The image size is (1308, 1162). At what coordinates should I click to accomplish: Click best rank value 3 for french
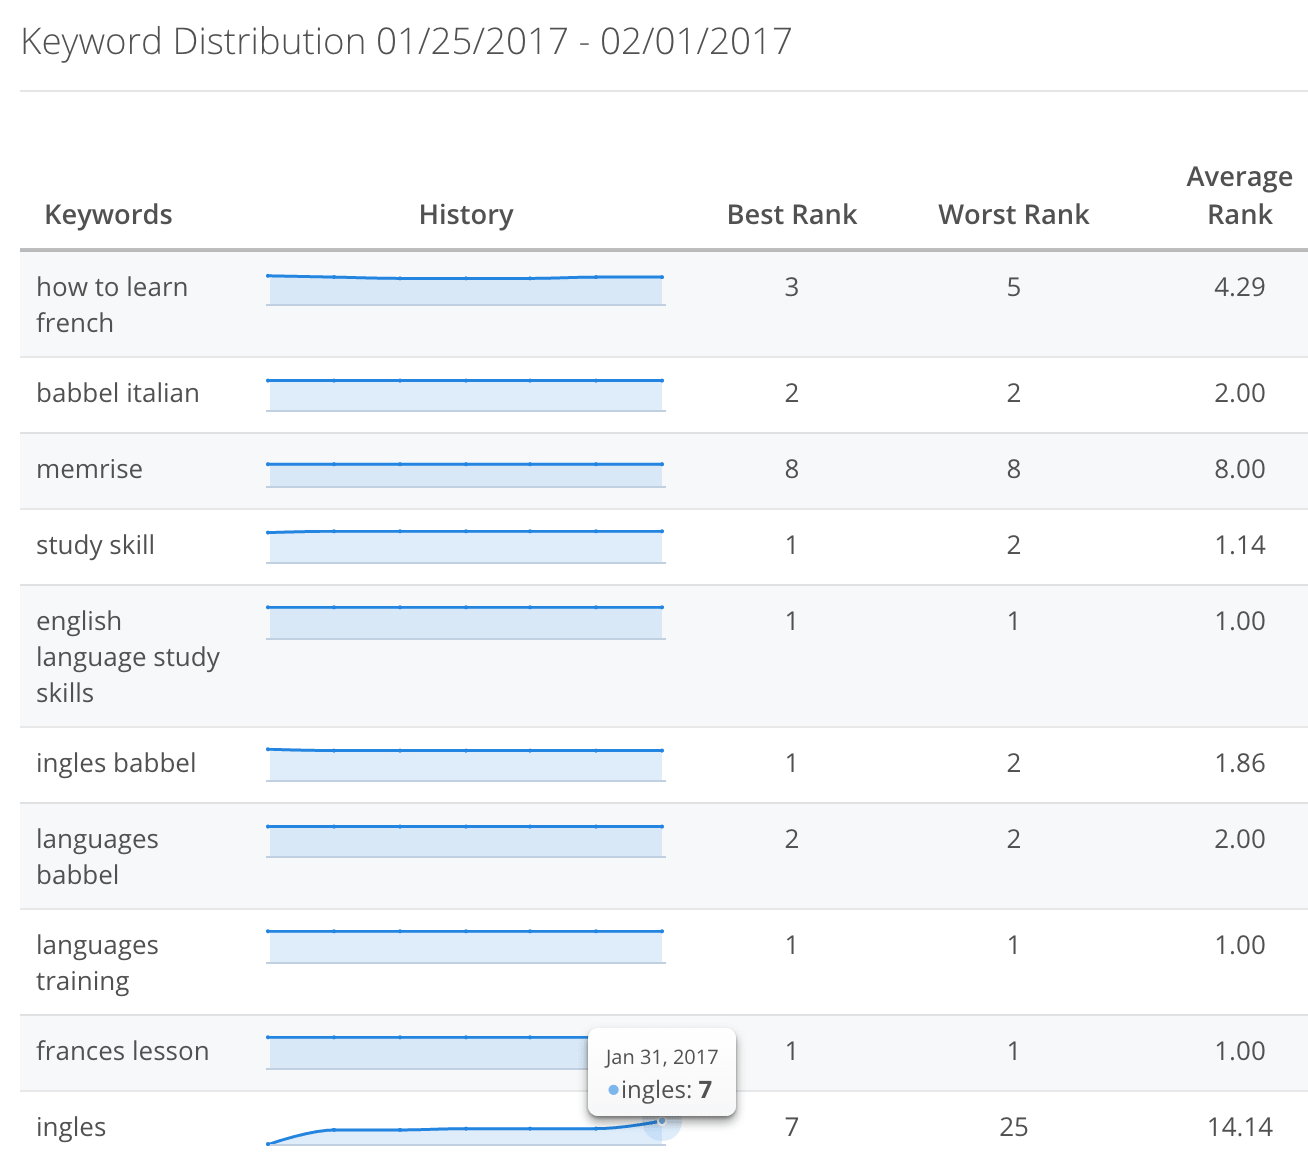[792, 287]
